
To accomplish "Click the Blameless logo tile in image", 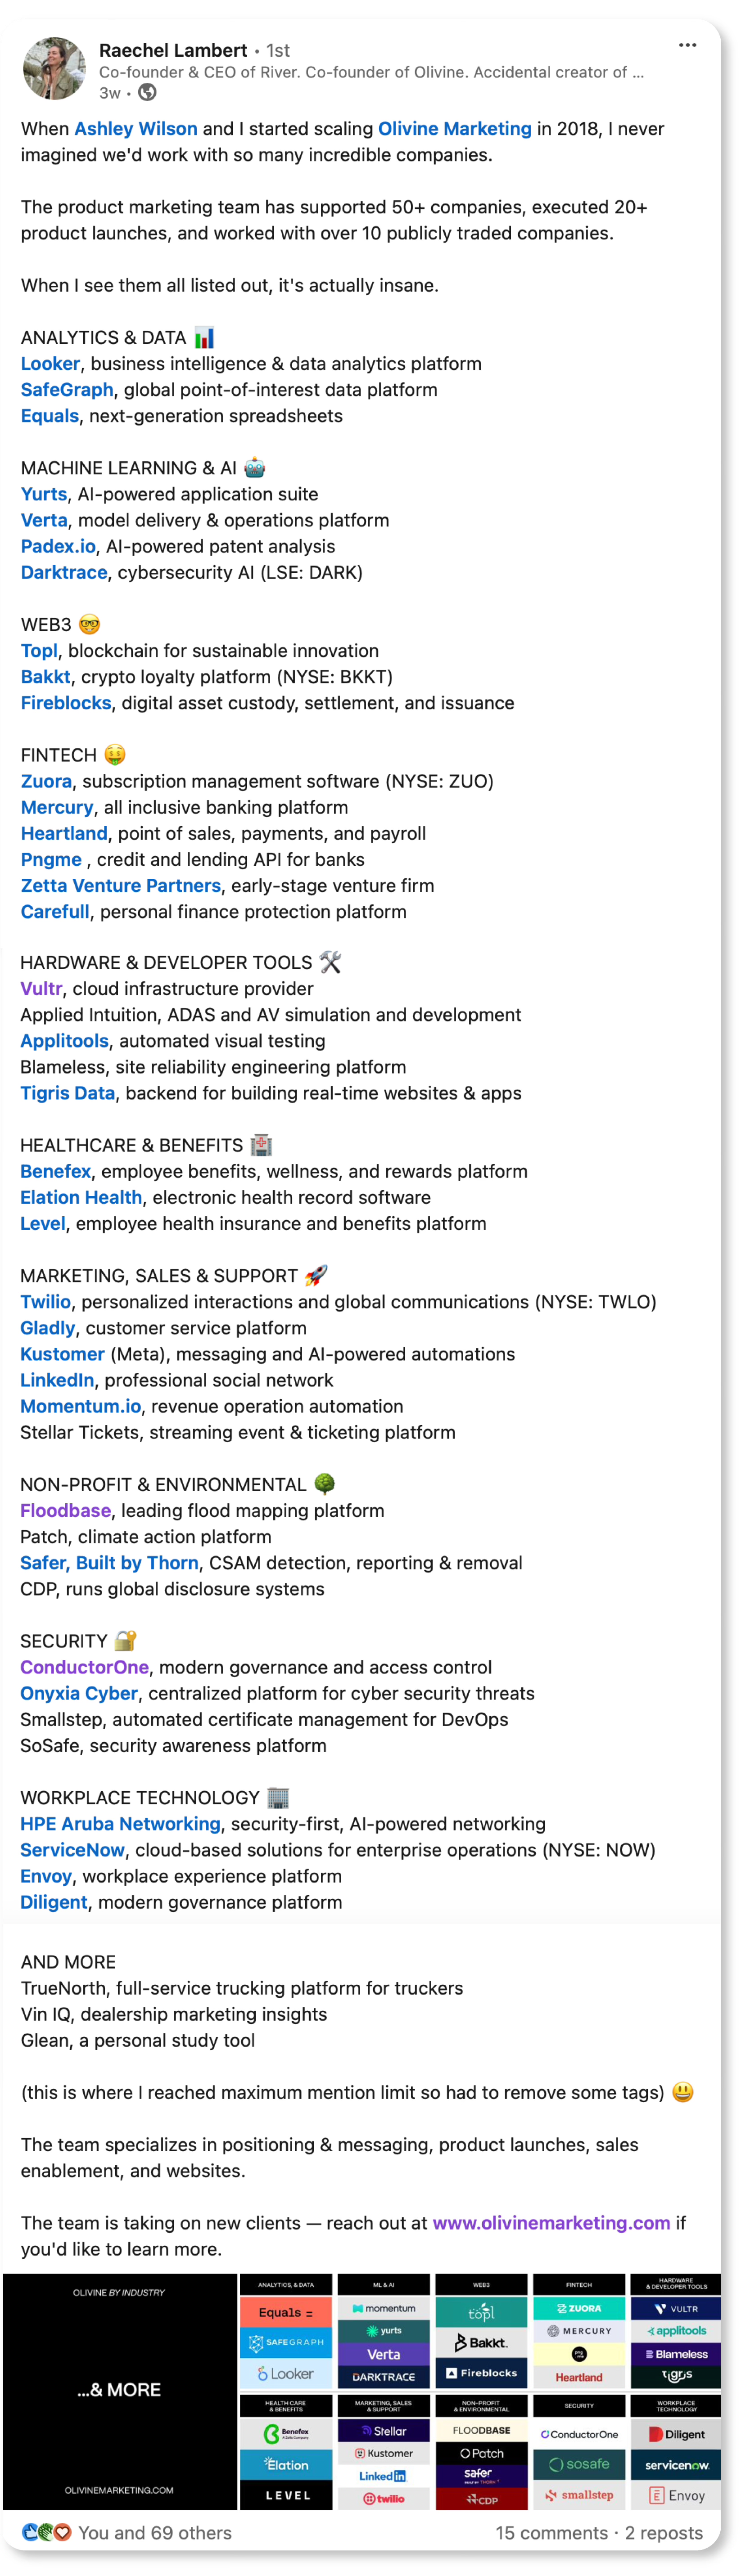I will pyautogui.click(x=676, y=2354).
